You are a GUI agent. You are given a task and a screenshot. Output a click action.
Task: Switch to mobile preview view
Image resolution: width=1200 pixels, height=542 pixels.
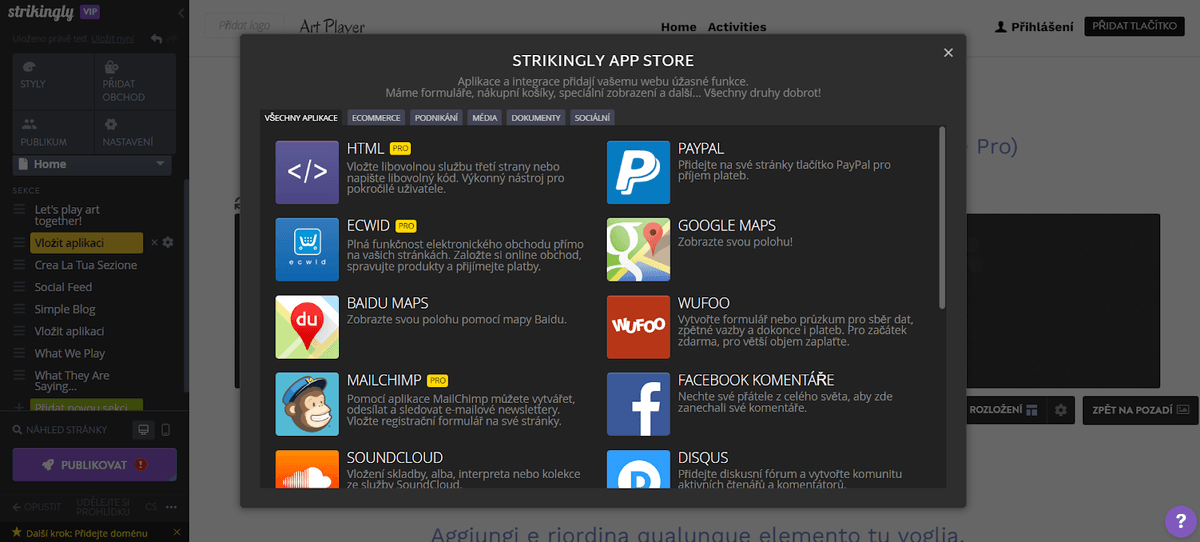166,430
